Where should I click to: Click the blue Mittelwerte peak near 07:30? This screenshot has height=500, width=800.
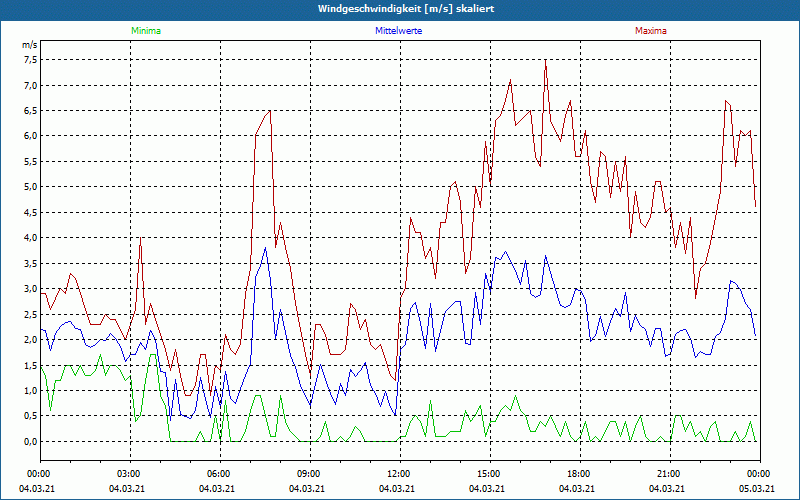(265, 248)
